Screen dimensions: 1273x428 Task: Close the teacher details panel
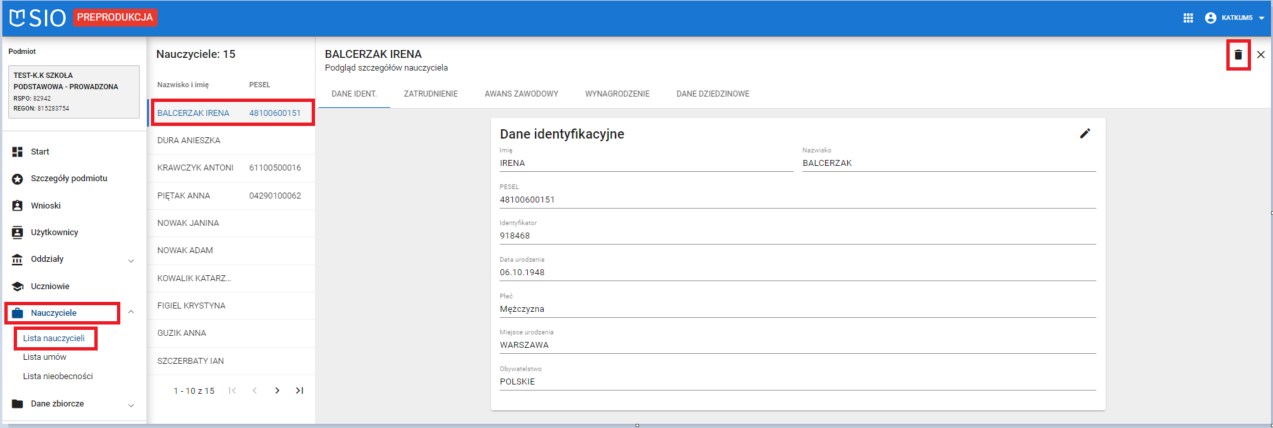(1260, 55)
